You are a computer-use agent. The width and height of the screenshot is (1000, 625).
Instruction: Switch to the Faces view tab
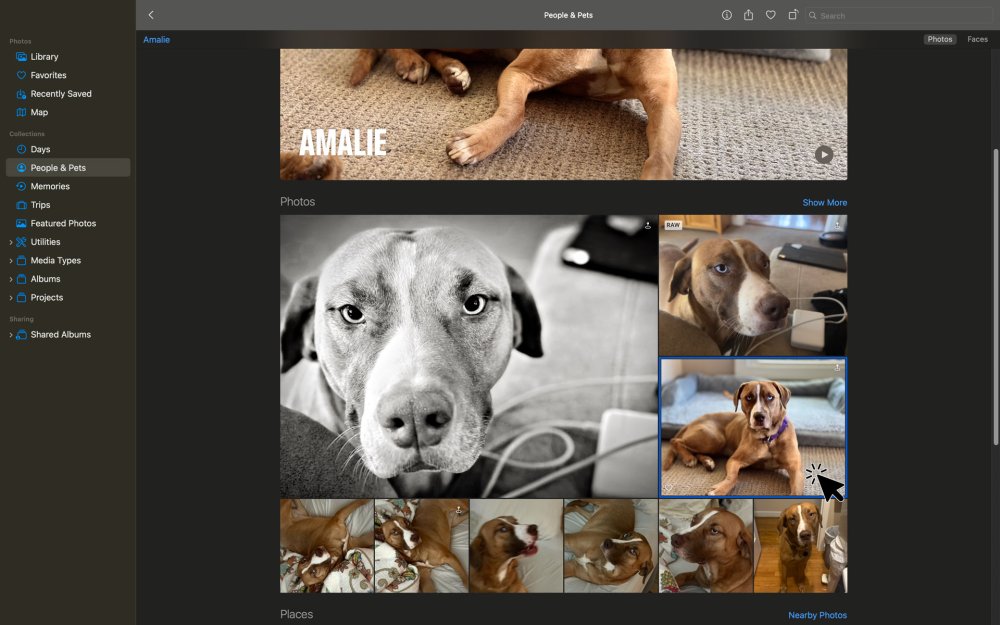point(977,40)
